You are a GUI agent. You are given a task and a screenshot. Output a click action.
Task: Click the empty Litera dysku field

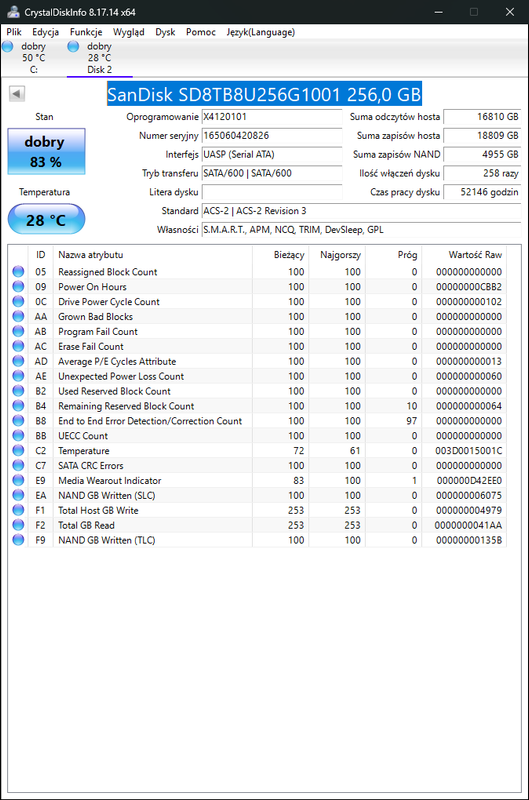(272, 192)
